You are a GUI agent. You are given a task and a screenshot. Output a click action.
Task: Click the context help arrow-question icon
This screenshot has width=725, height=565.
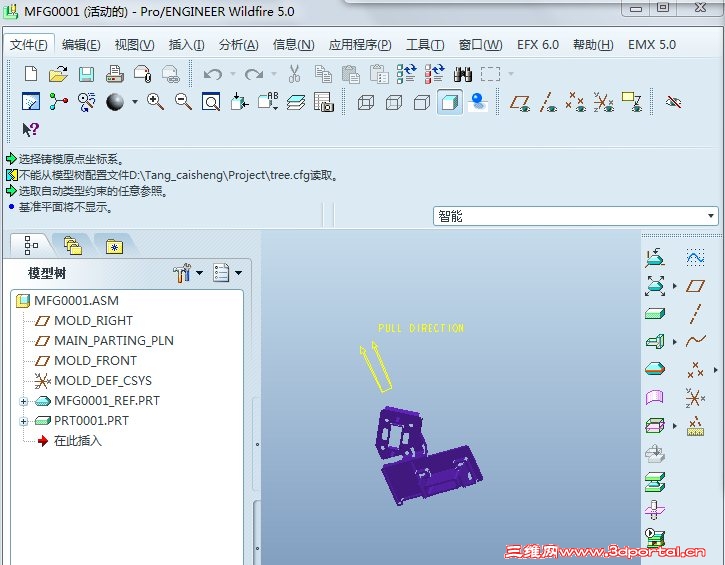(31, 129)
